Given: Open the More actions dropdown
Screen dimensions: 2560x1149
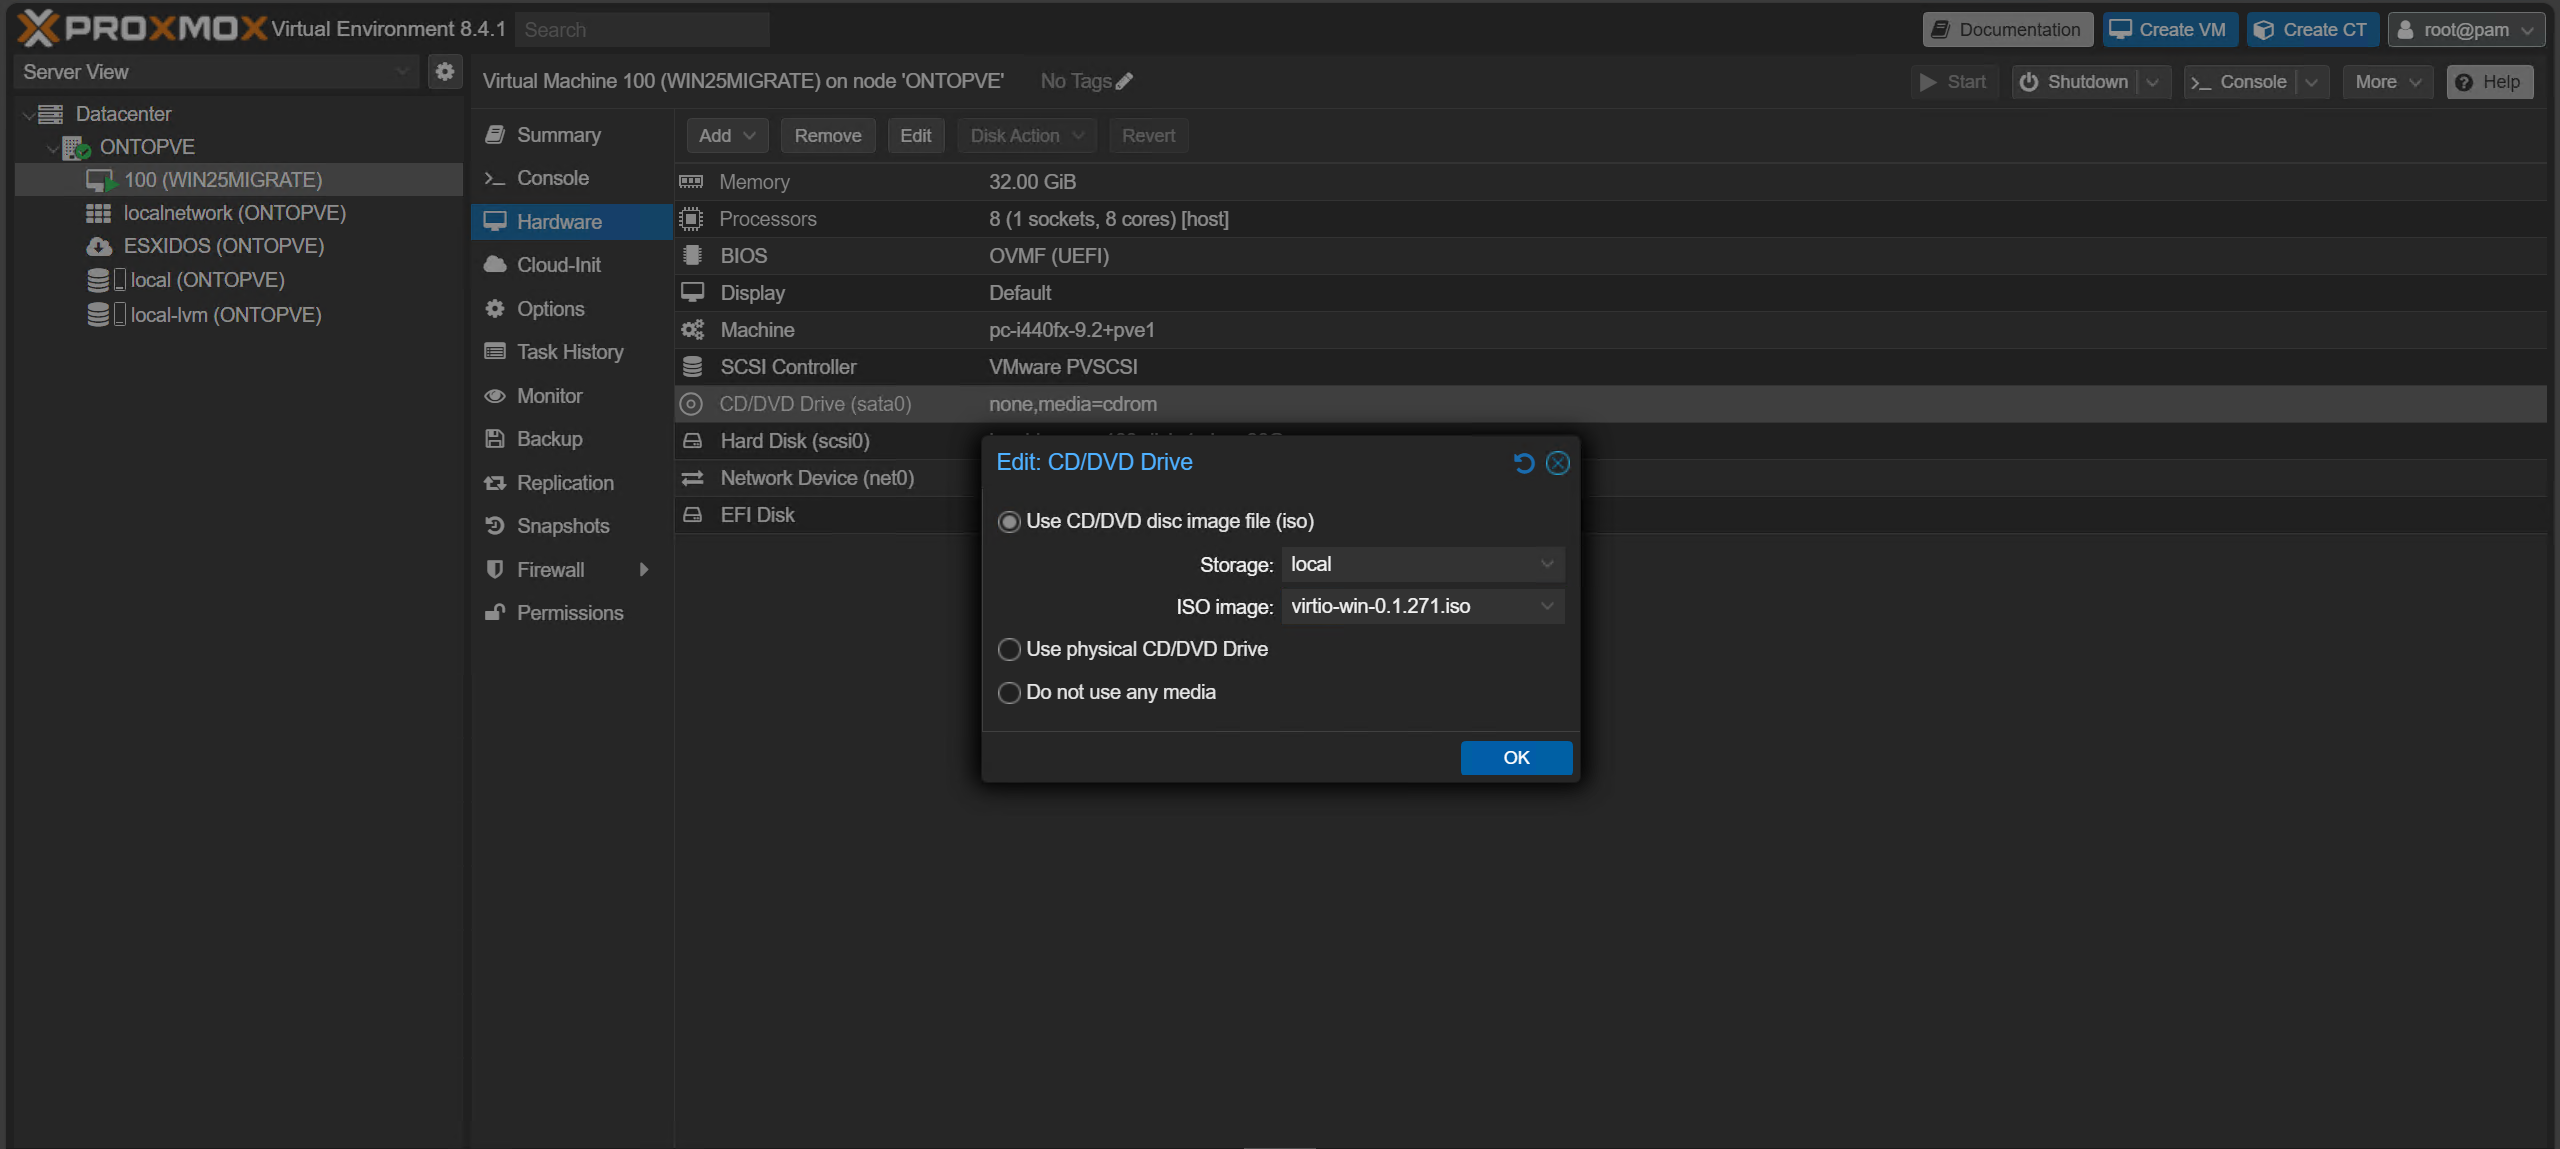Looking at the screenshot, I should click(2387, 82).
